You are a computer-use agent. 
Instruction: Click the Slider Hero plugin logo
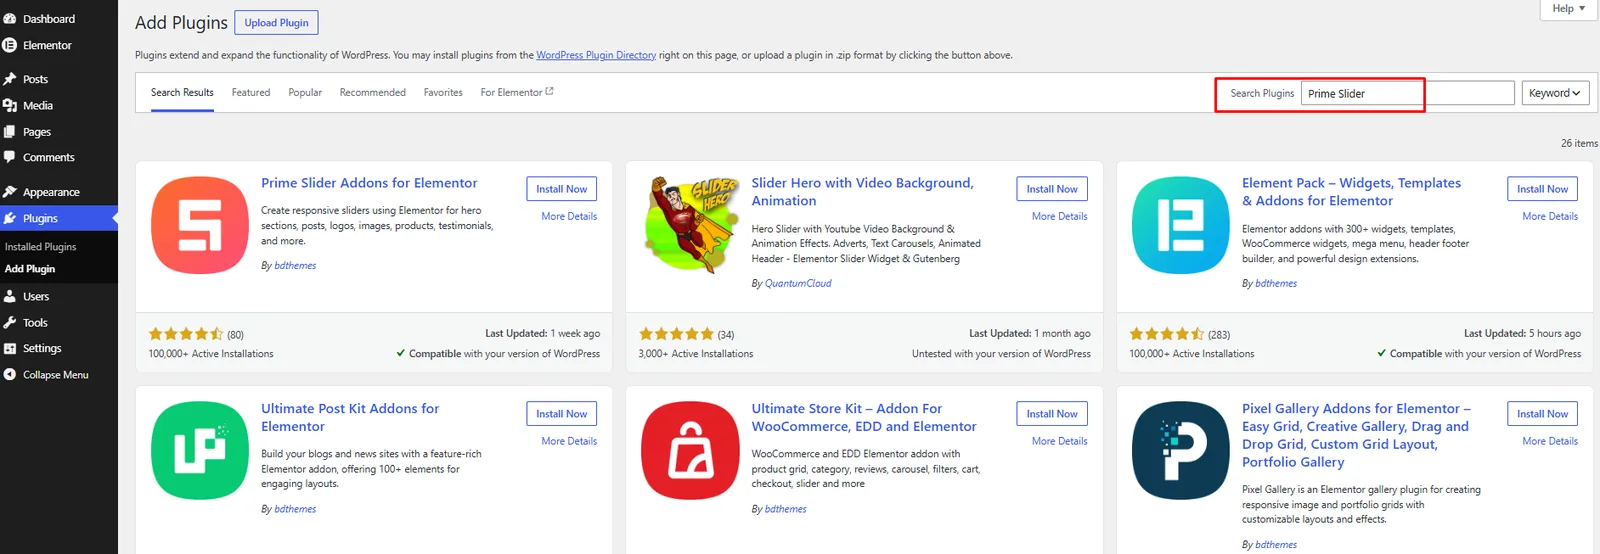click(690, 225)
